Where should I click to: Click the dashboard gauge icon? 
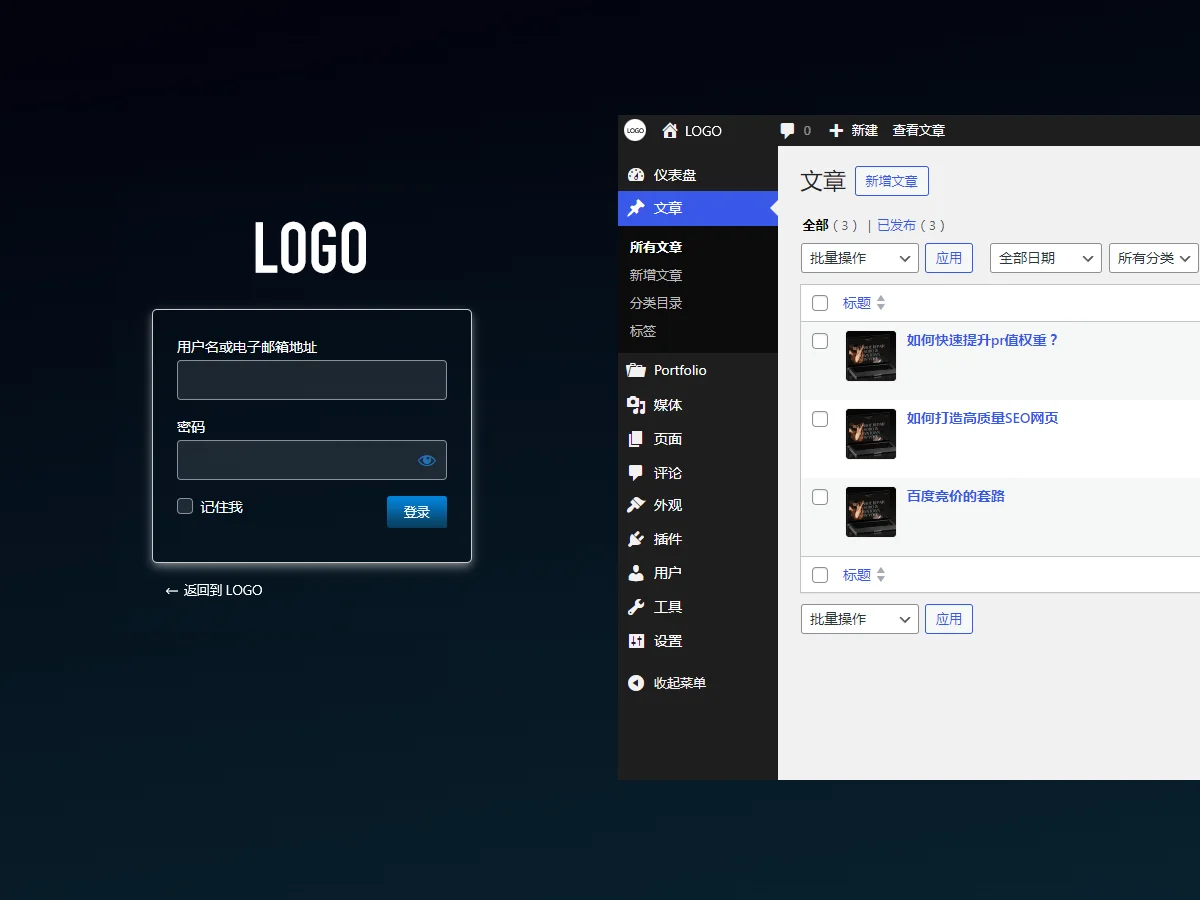point(636,175)
